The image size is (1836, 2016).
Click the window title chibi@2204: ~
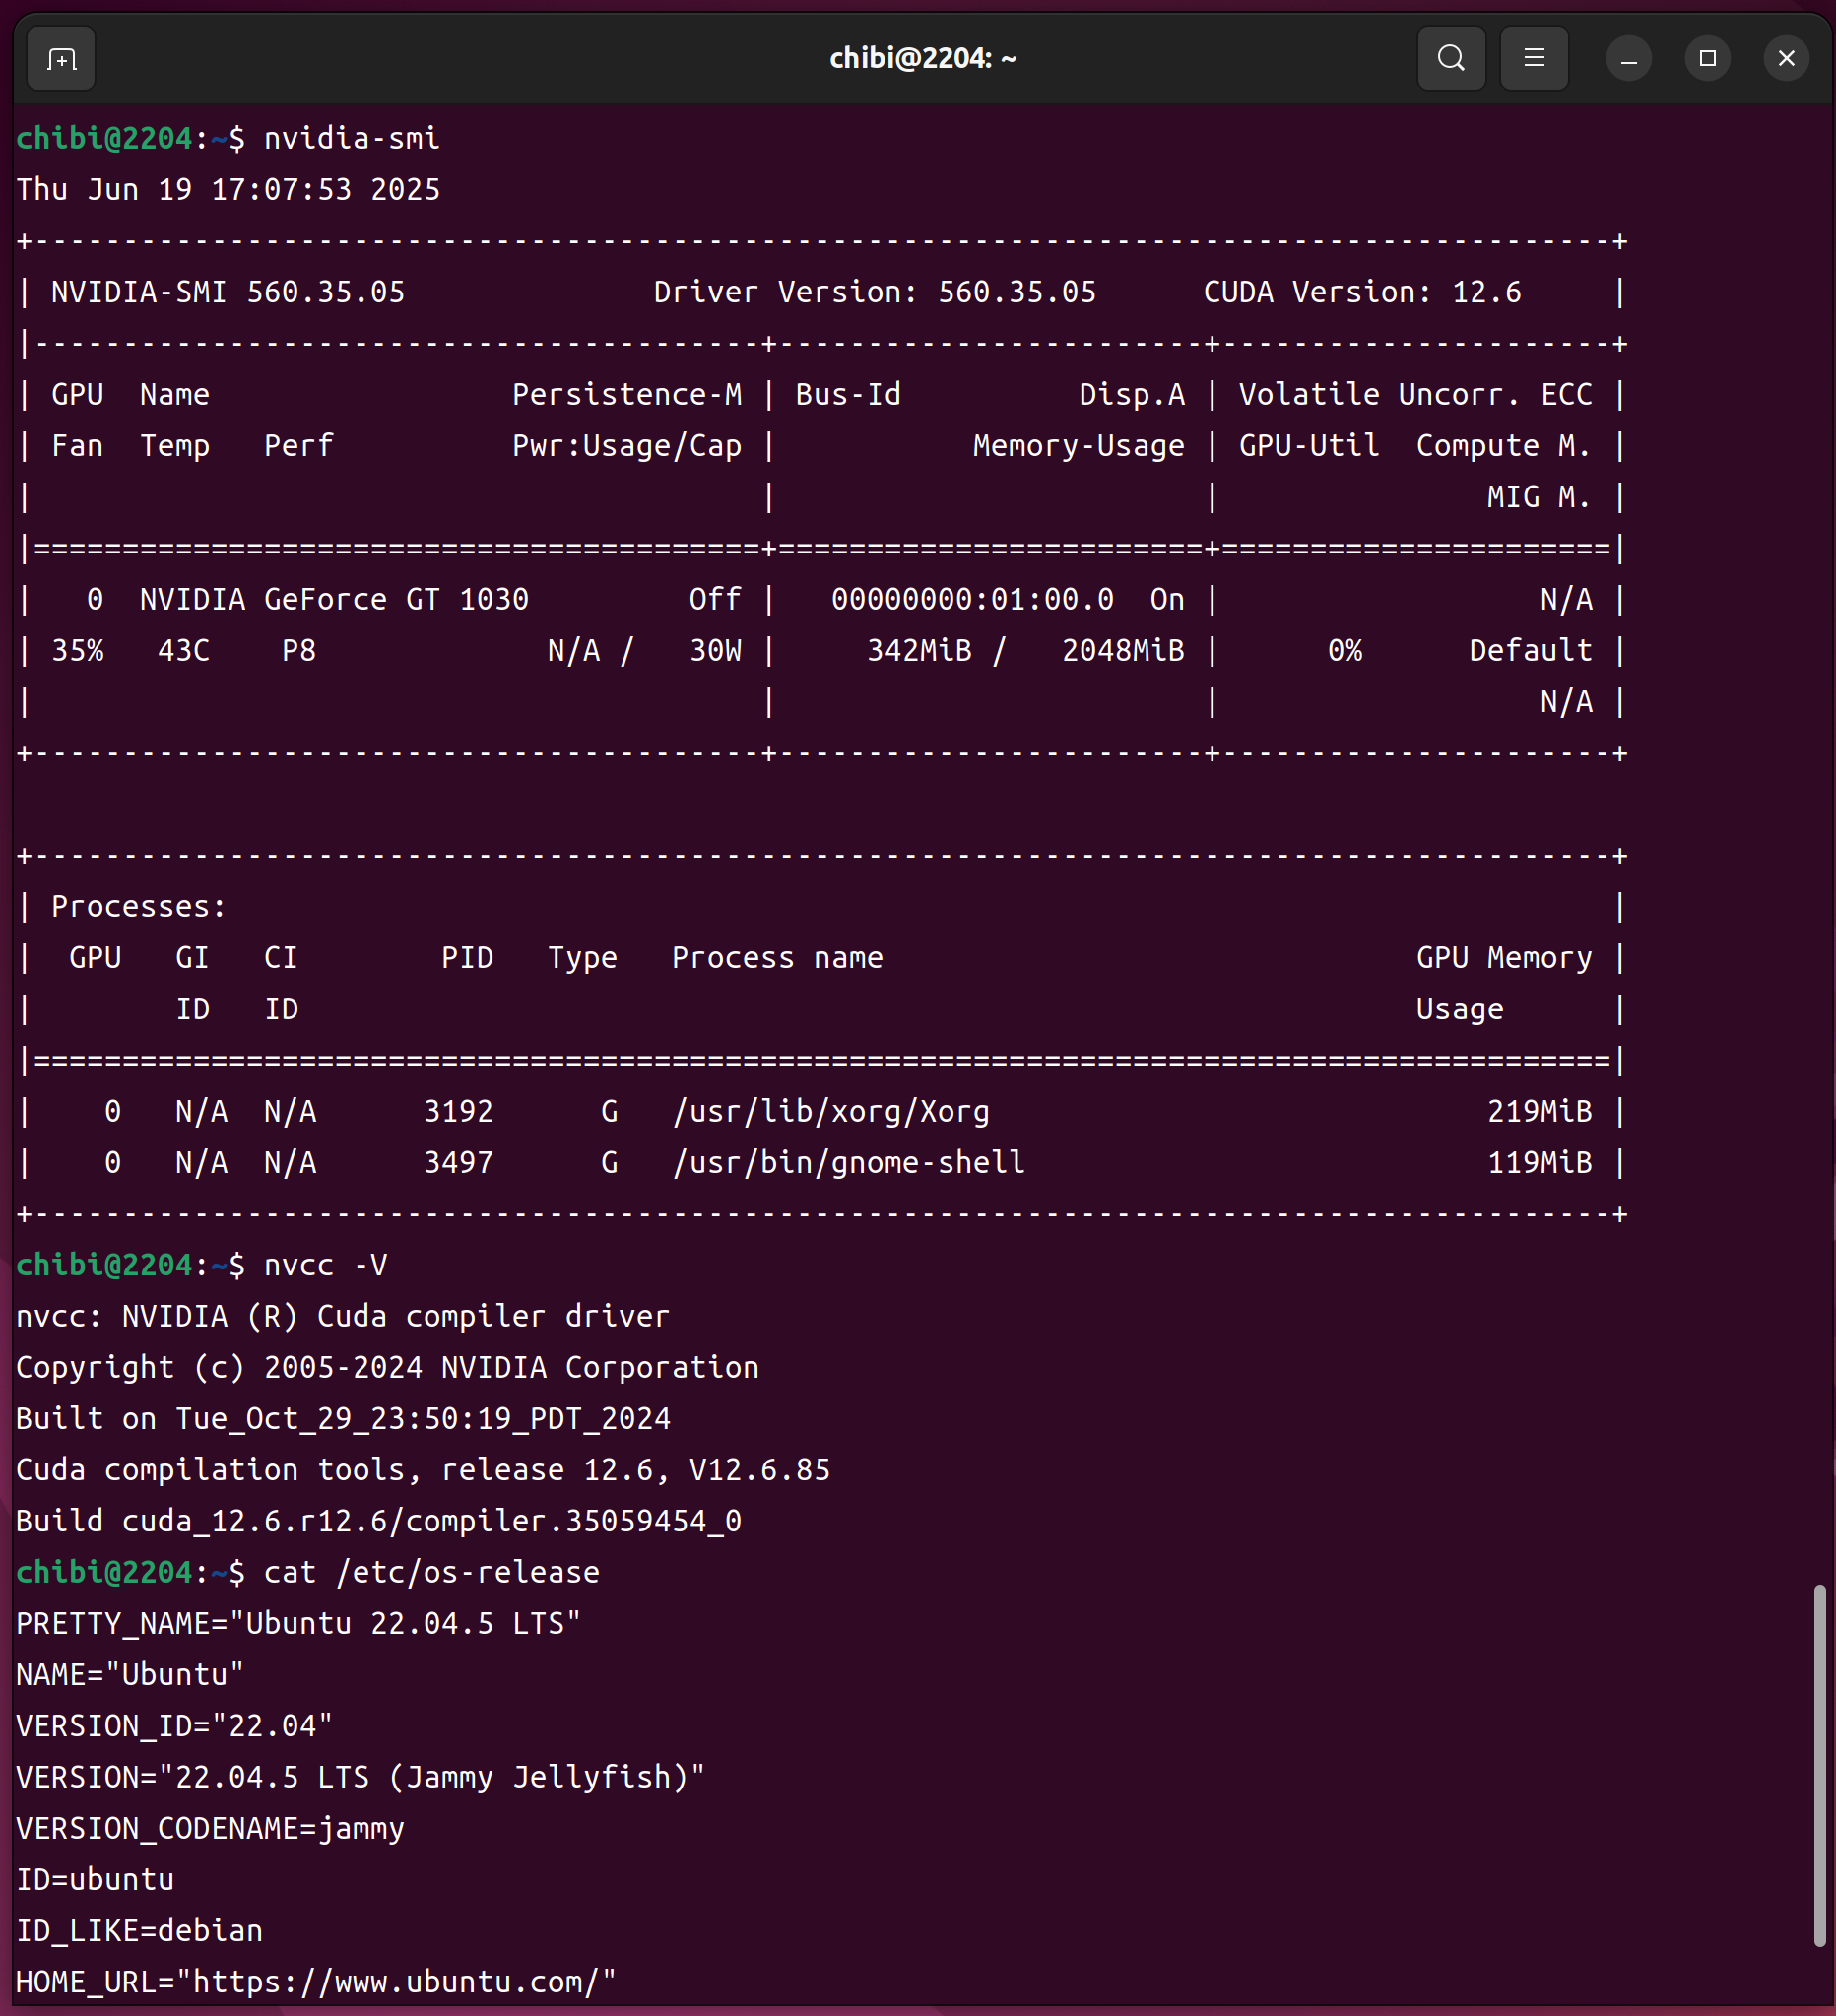pyautogui.click(x=922, y=59)
